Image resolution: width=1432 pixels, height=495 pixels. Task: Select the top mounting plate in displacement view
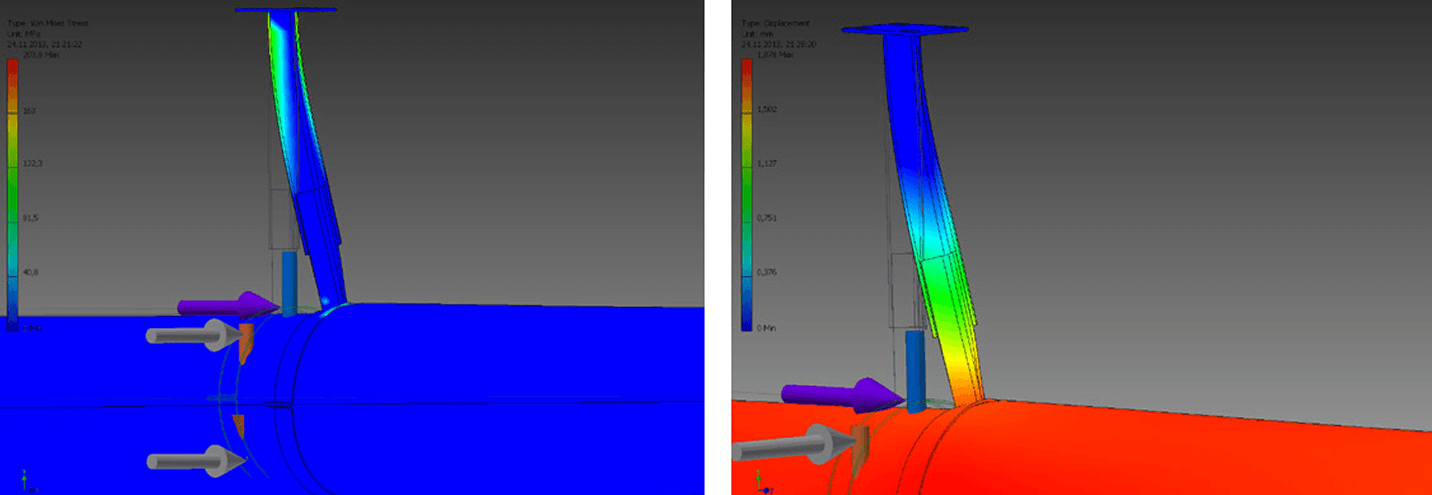(904, 30)
